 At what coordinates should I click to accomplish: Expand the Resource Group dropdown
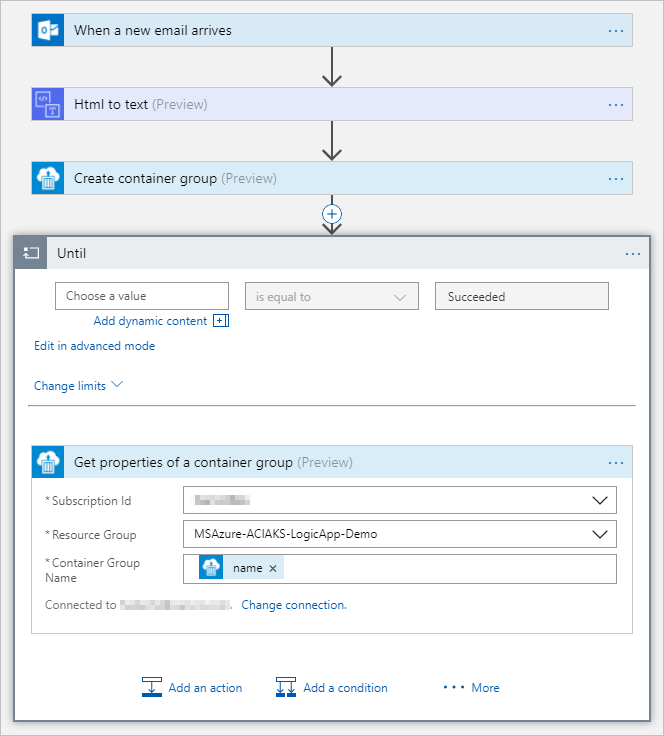600,534
